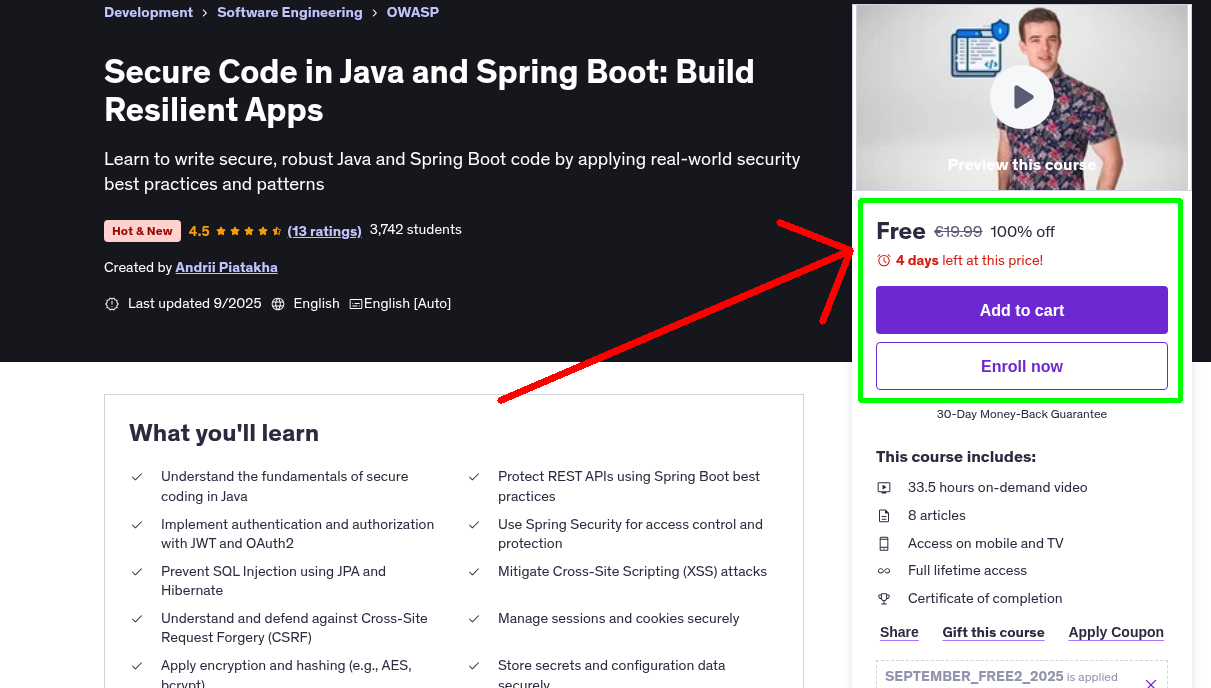1211x688 pixels.
Task: Click the alarm clock icon by 4 days left
Action: coord(884,260)
